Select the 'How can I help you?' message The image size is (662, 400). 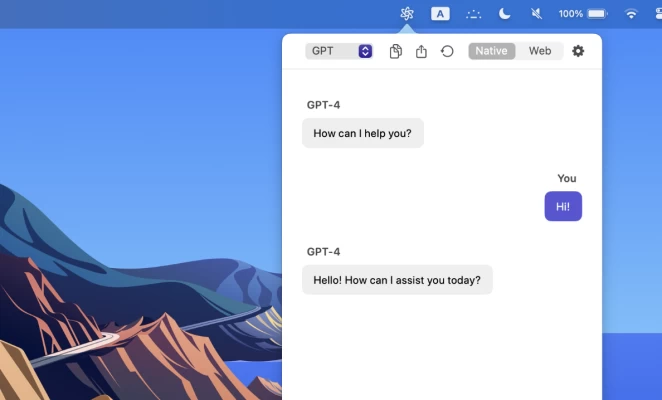point(362,133)
